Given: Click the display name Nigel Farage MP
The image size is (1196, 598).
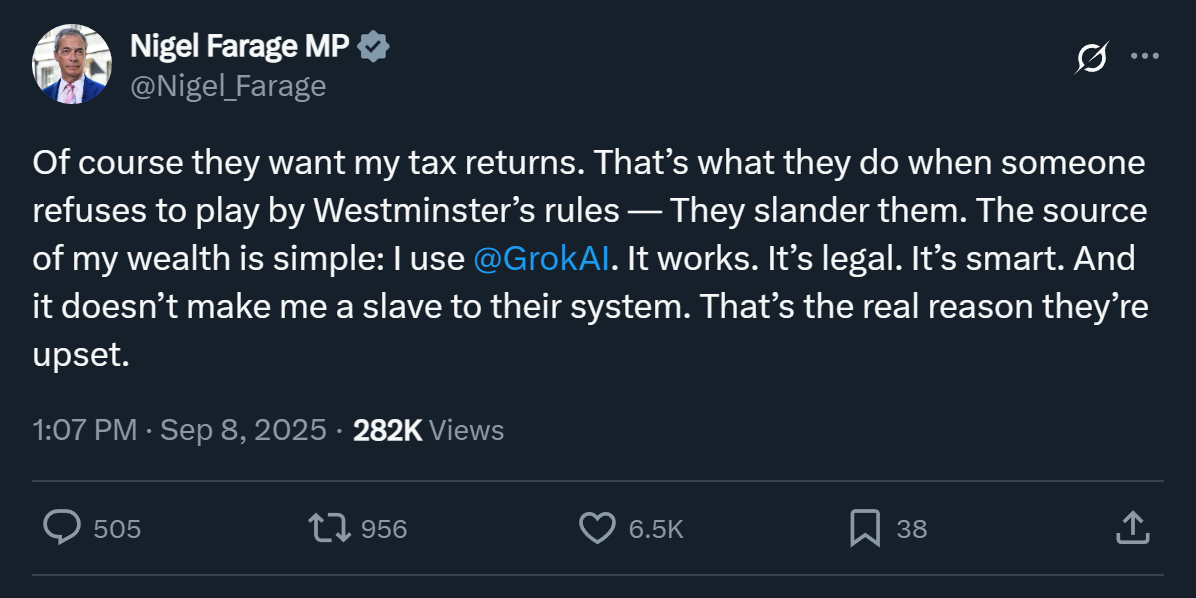Looking at the screenshot, I should pos(240,46).
